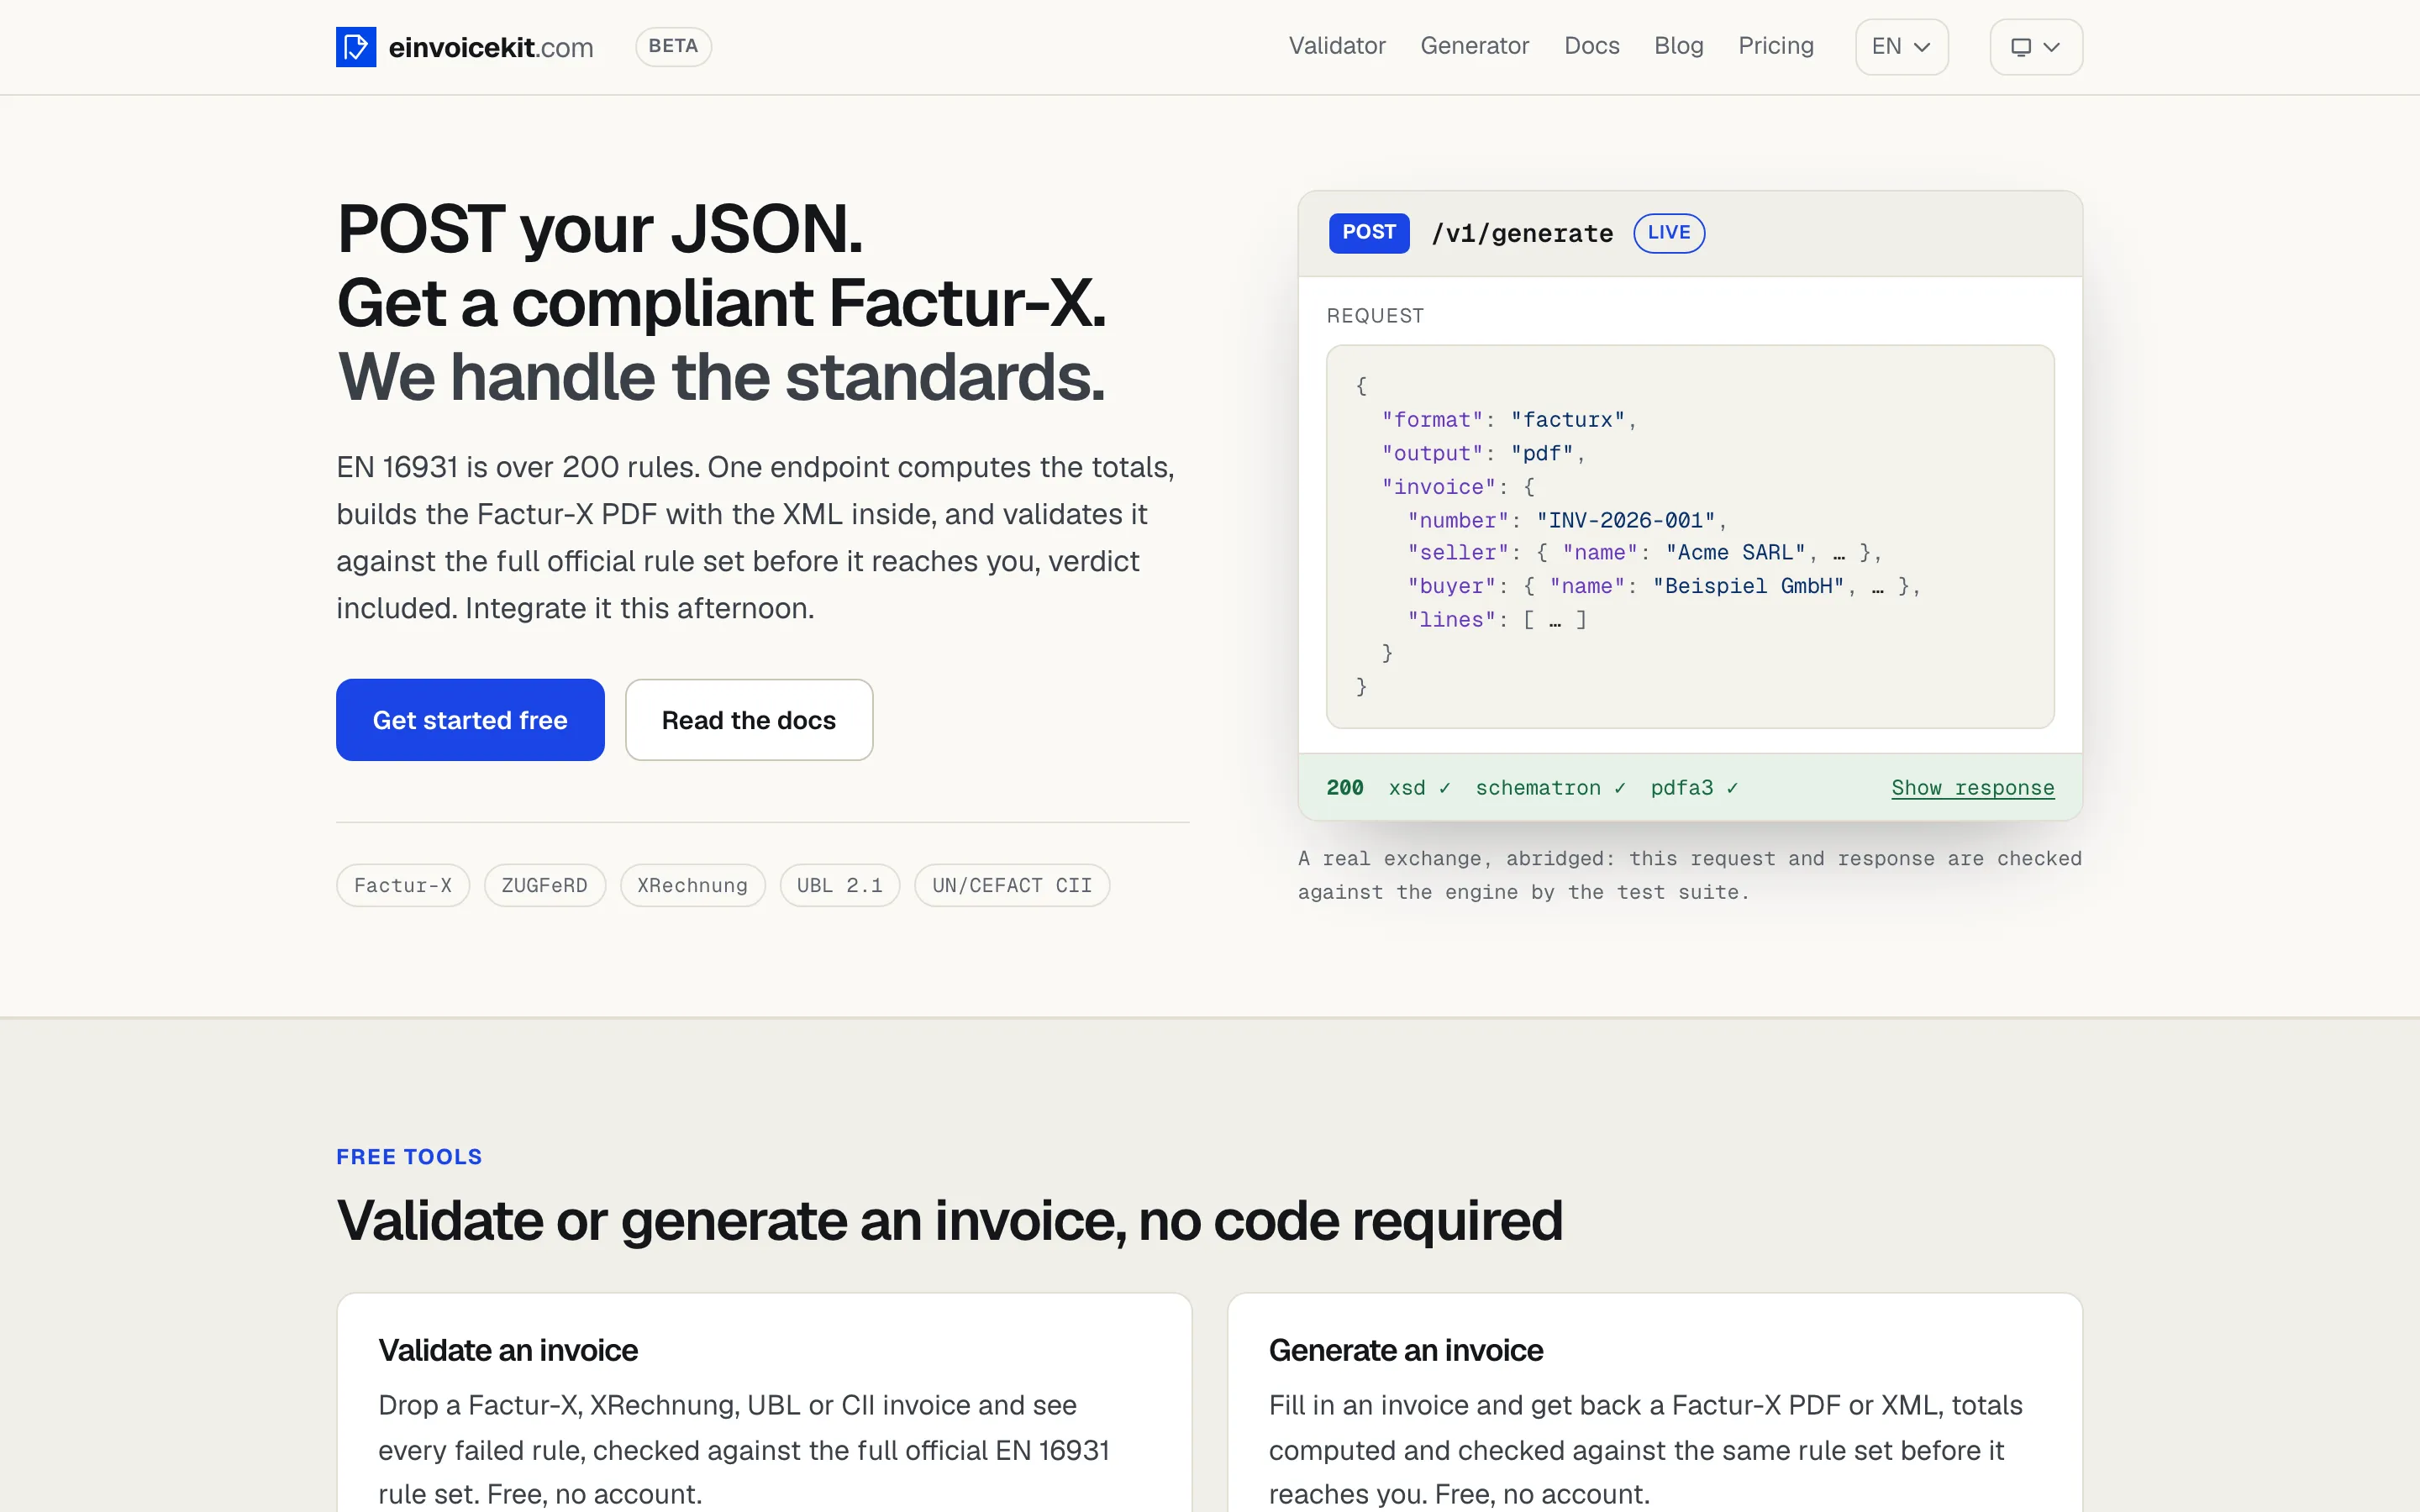The height and width of the screenshot is (1512, 2420).
Task: Click the Get started free button
Action: 470,720
